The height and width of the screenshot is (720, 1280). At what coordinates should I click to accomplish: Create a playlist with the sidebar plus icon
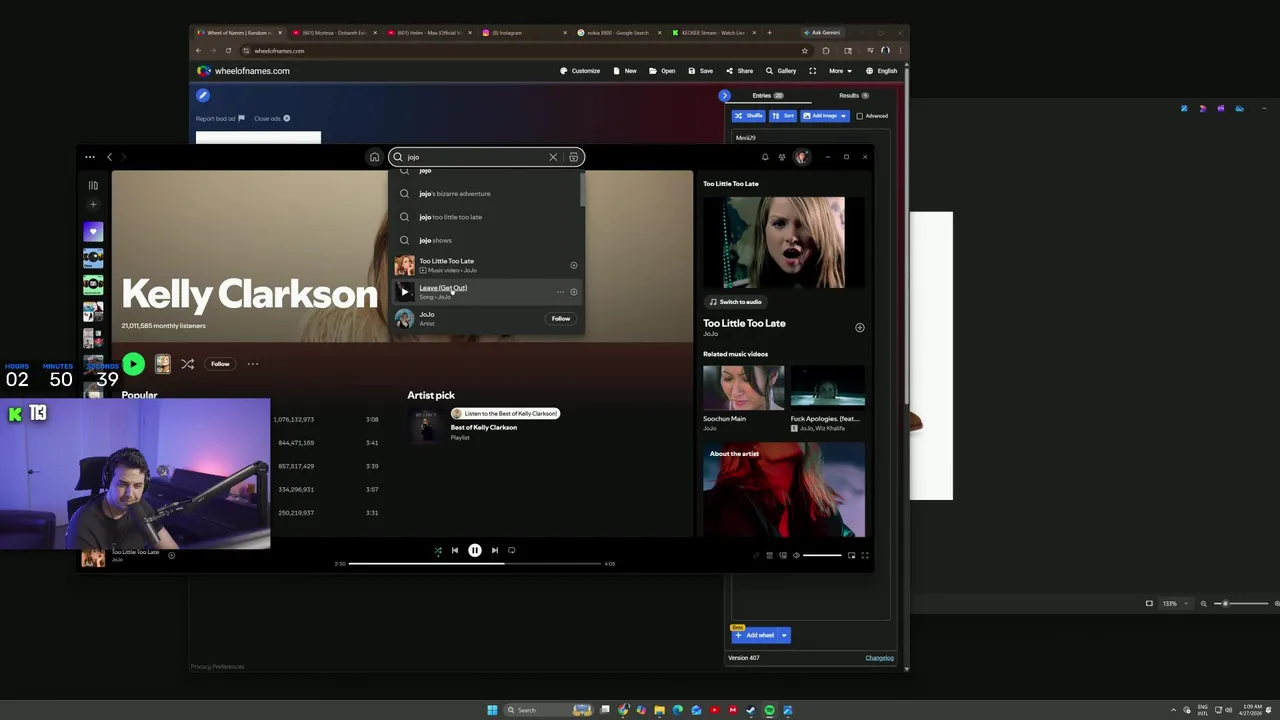point(93,205)
